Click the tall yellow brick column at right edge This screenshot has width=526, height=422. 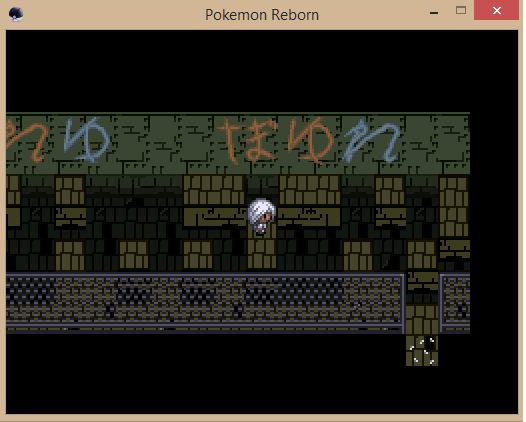click(x=454, y=207)
